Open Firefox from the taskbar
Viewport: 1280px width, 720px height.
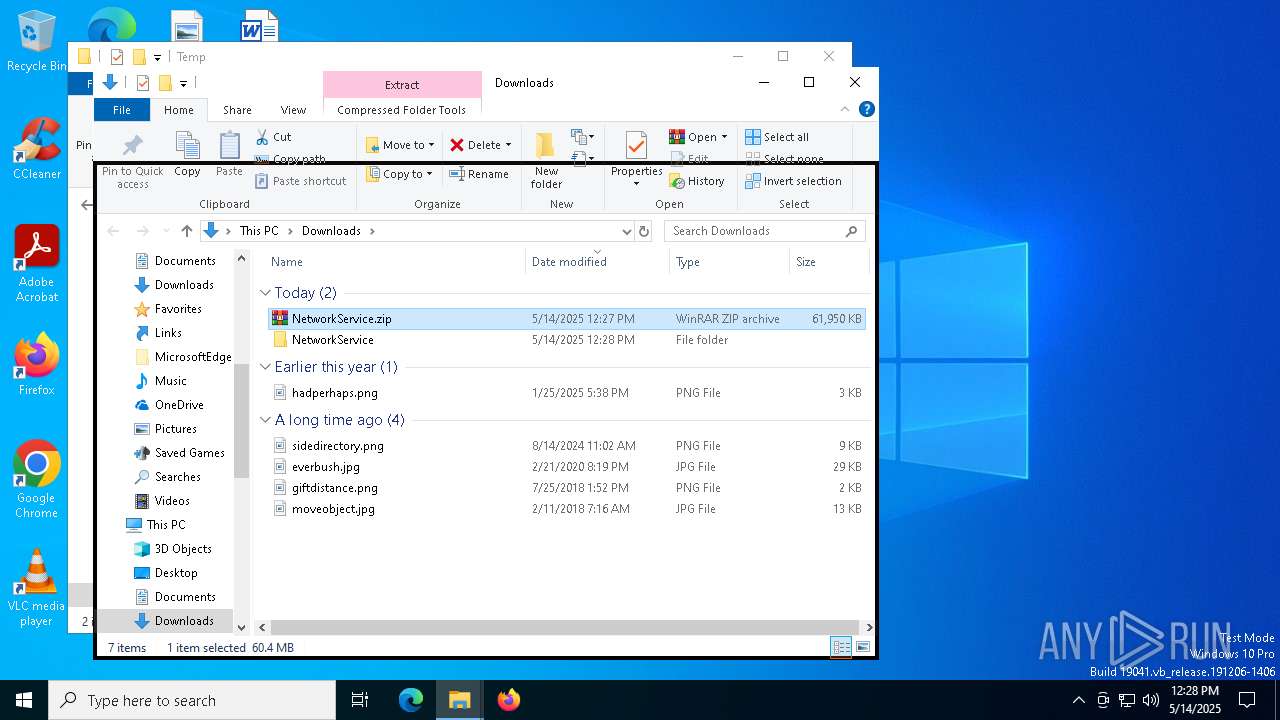click(509, 700)
